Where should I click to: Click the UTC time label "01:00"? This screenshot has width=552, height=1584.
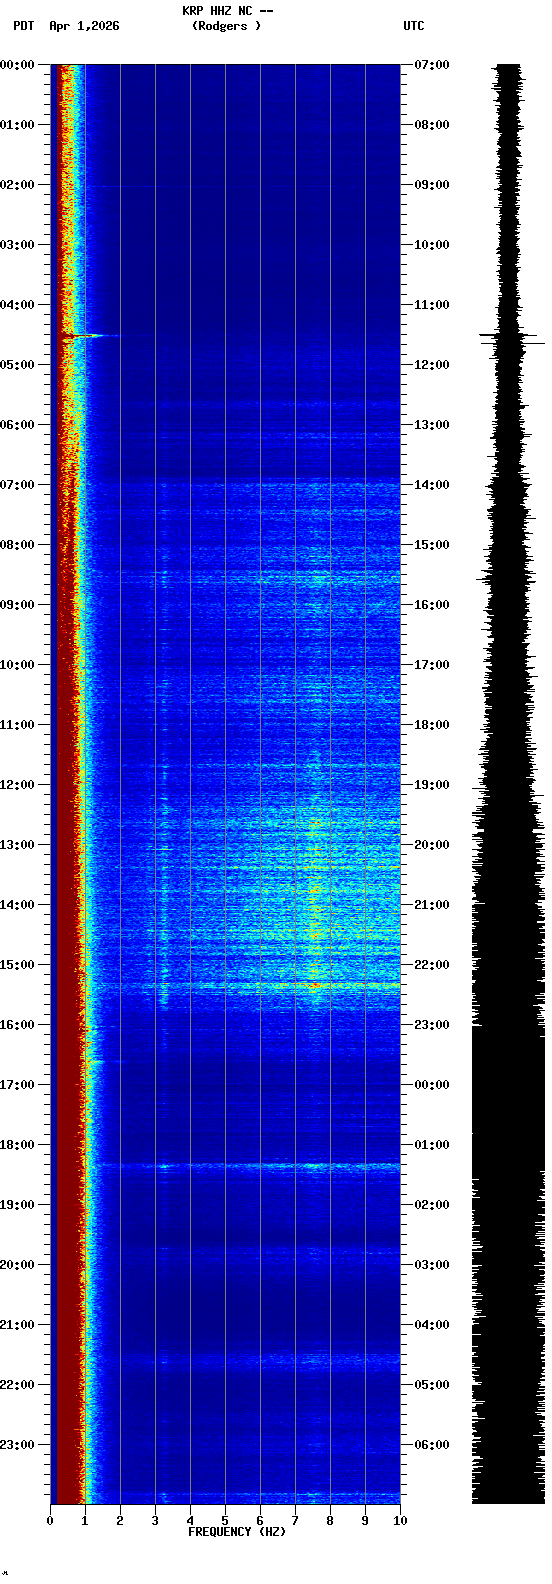432,1145
